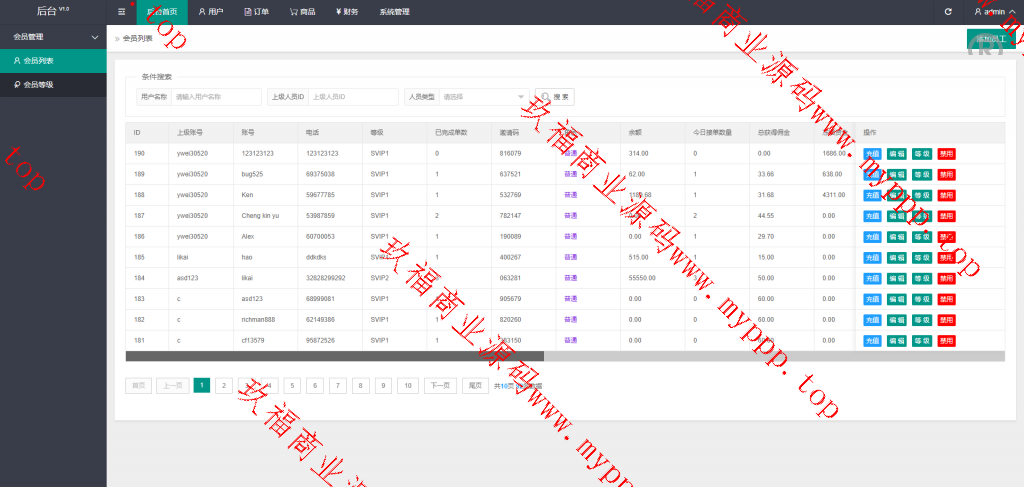Click the 搜索 search button
1024x487 pixels.
pos(554,97)
